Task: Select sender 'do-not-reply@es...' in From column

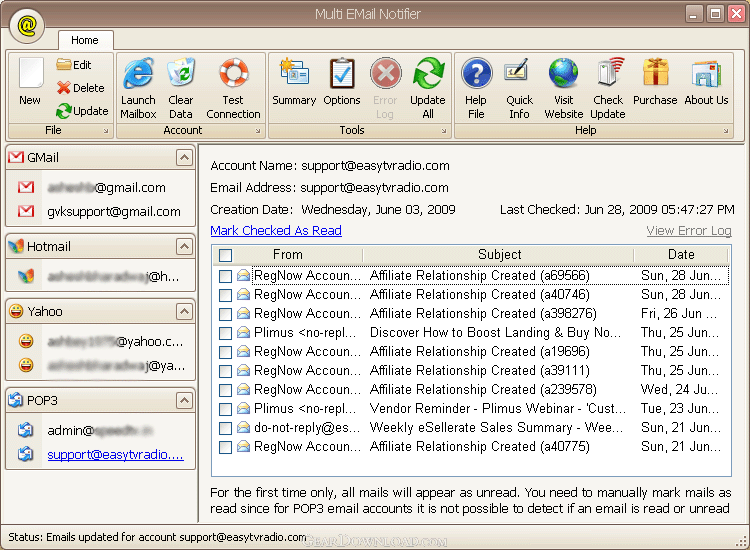Action: tap(307, 428)
